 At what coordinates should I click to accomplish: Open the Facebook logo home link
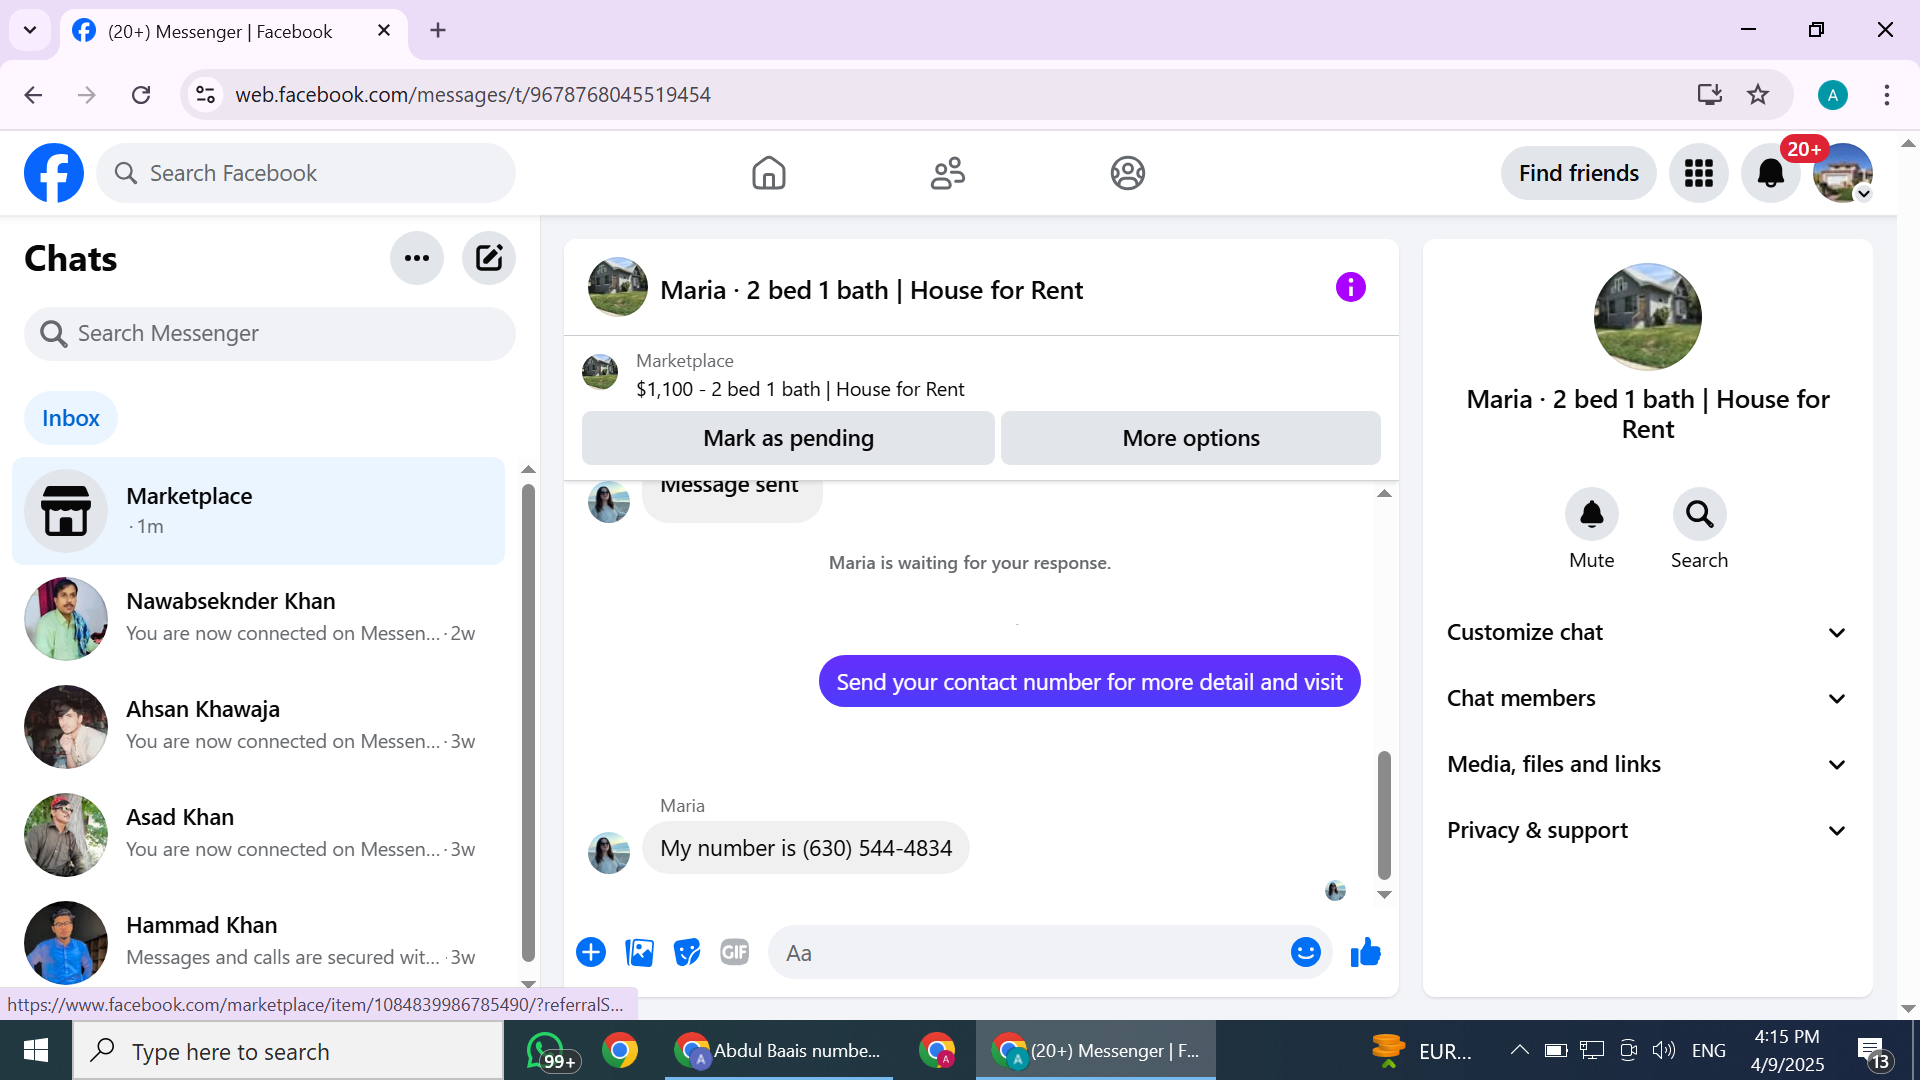[x=54, y=173]
